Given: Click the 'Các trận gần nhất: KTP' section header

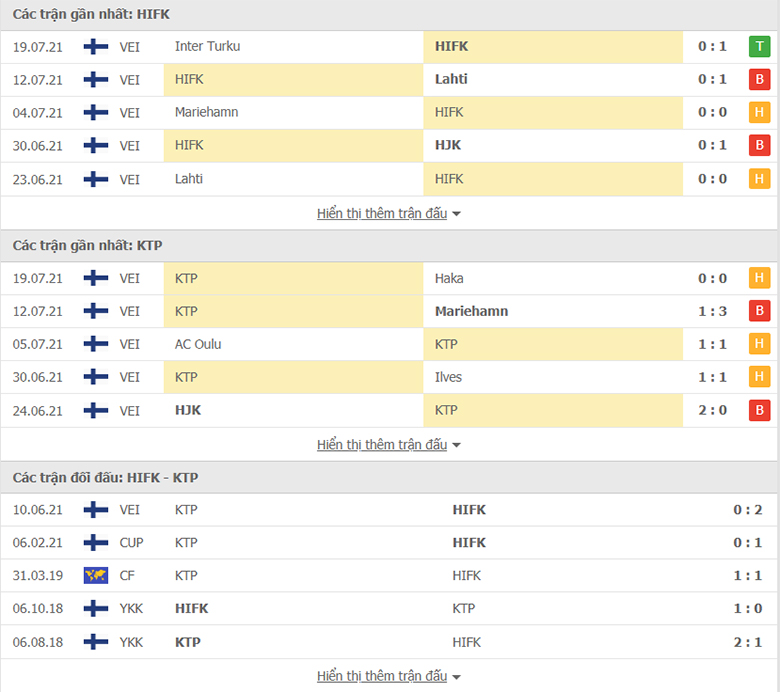Looking at the screenshot, I should coord(88,246).
